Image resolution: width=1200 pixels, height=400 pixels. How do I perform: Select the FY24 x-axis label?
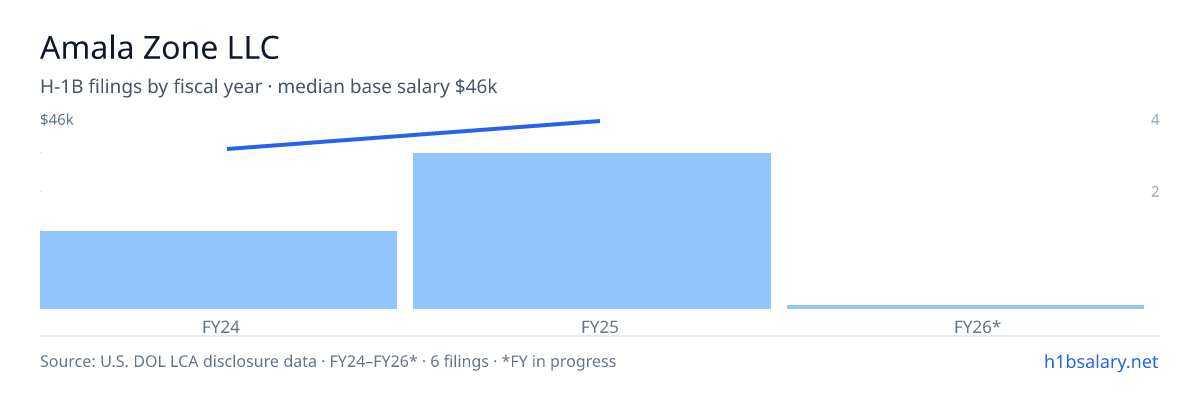pos(218,326)
